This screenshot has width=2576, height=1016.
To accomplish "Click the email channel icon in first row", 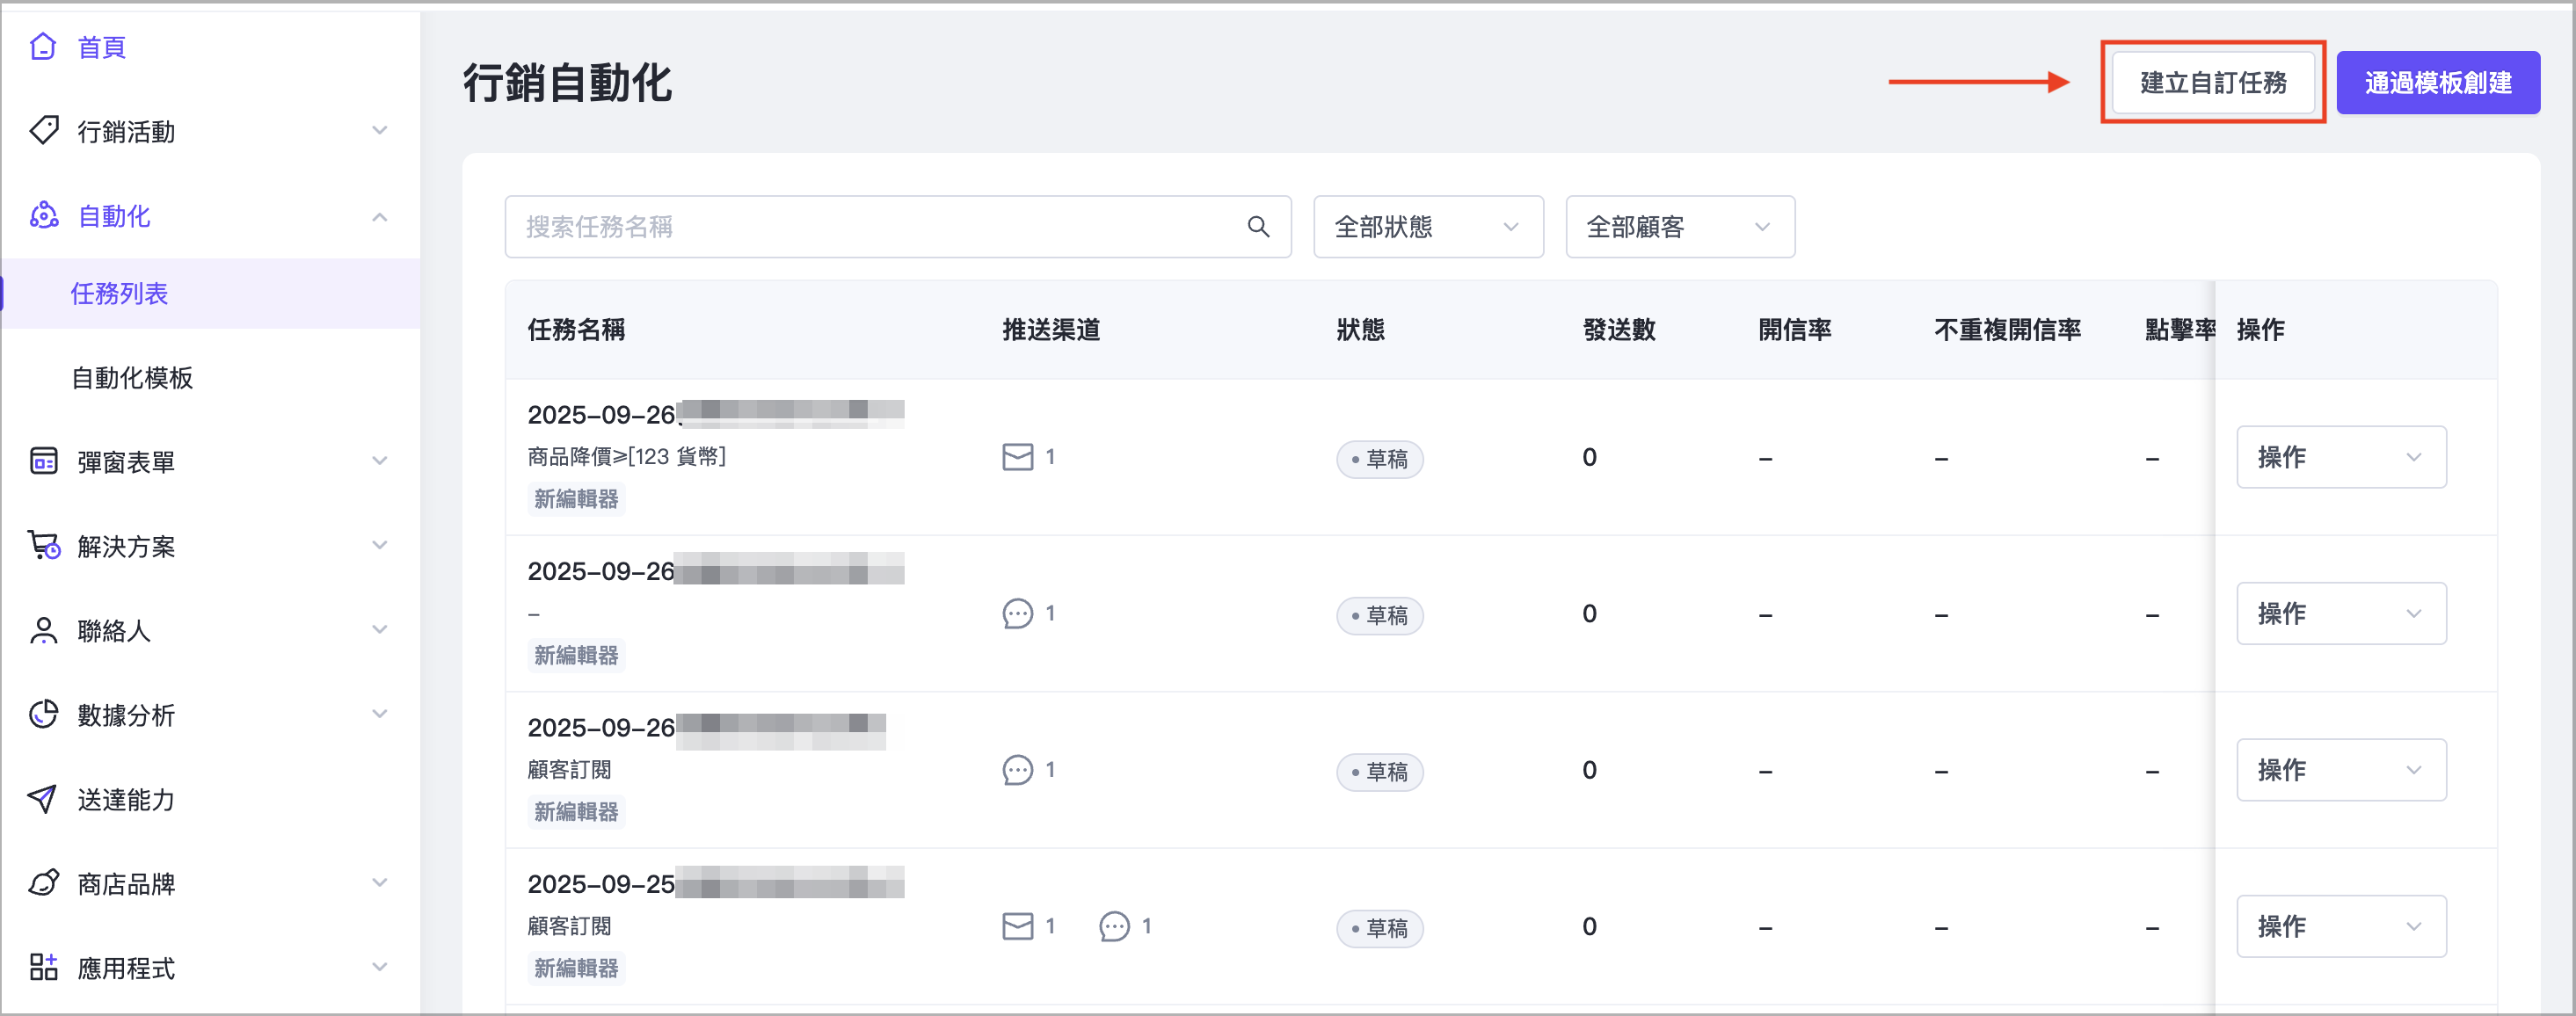I will coord(1017,457).
